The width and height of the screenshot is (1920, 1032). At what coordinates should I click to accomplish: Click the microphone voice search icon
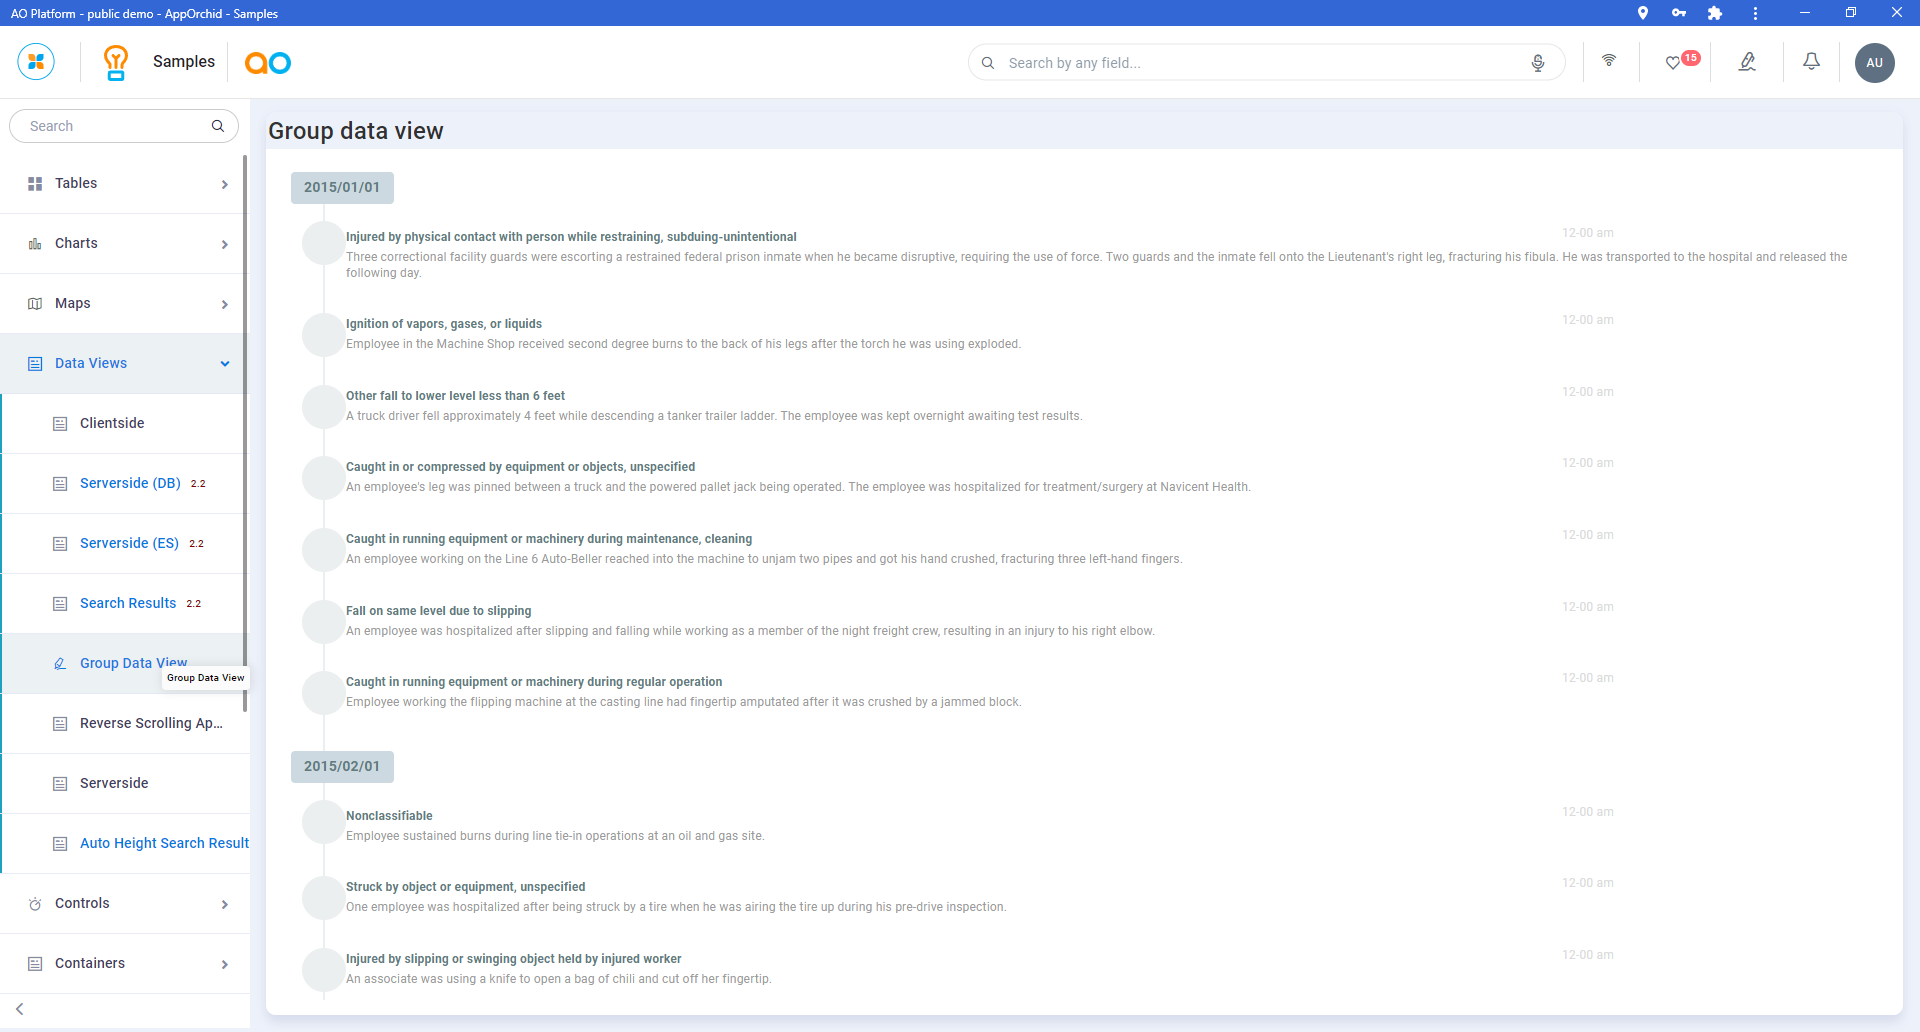[1537, 63]
